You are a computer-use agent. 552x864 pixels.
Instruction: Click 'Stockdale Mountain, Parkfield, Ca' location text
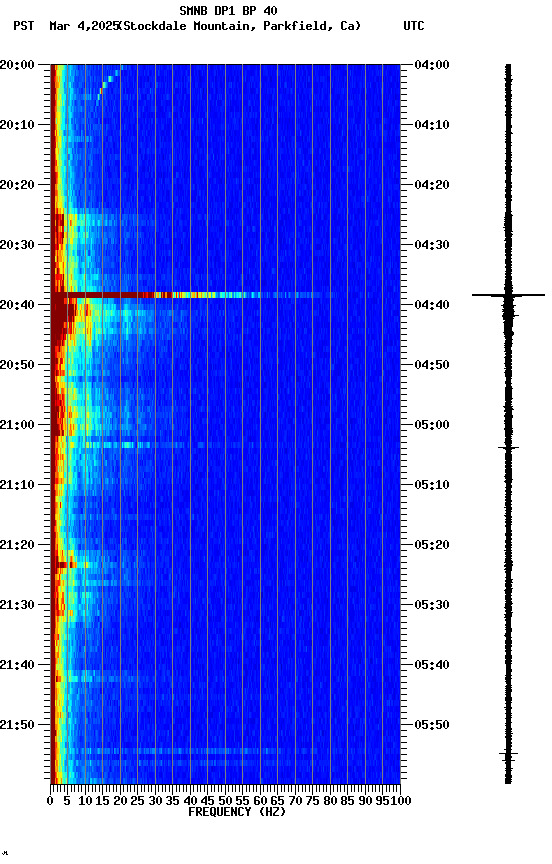click(x=240, y=26)
